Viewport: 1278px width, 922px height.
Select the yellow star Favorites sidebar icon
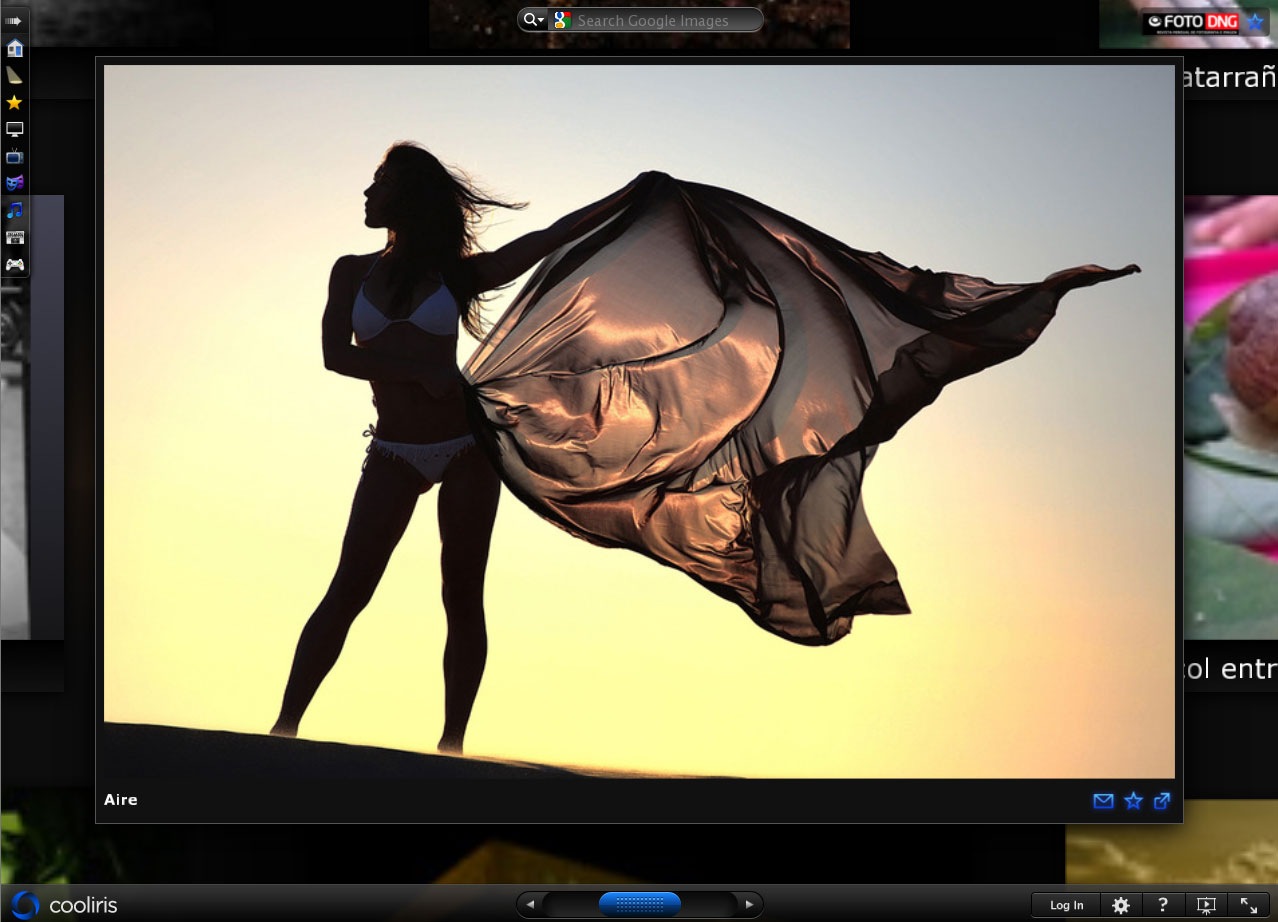[x=15, y=102]
